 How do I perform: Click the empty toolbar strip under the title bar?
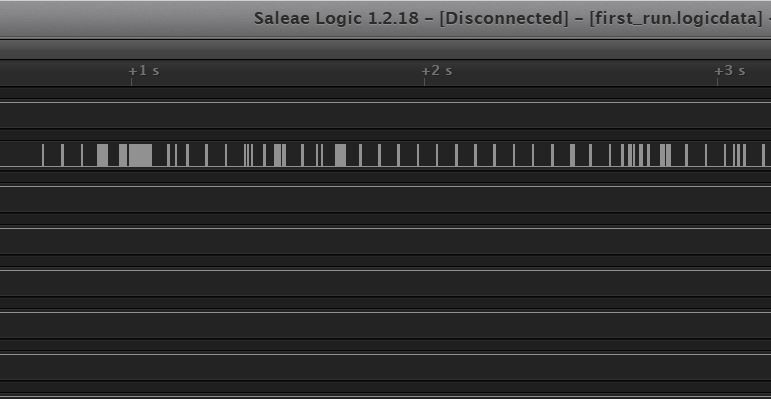pos(386,49)
